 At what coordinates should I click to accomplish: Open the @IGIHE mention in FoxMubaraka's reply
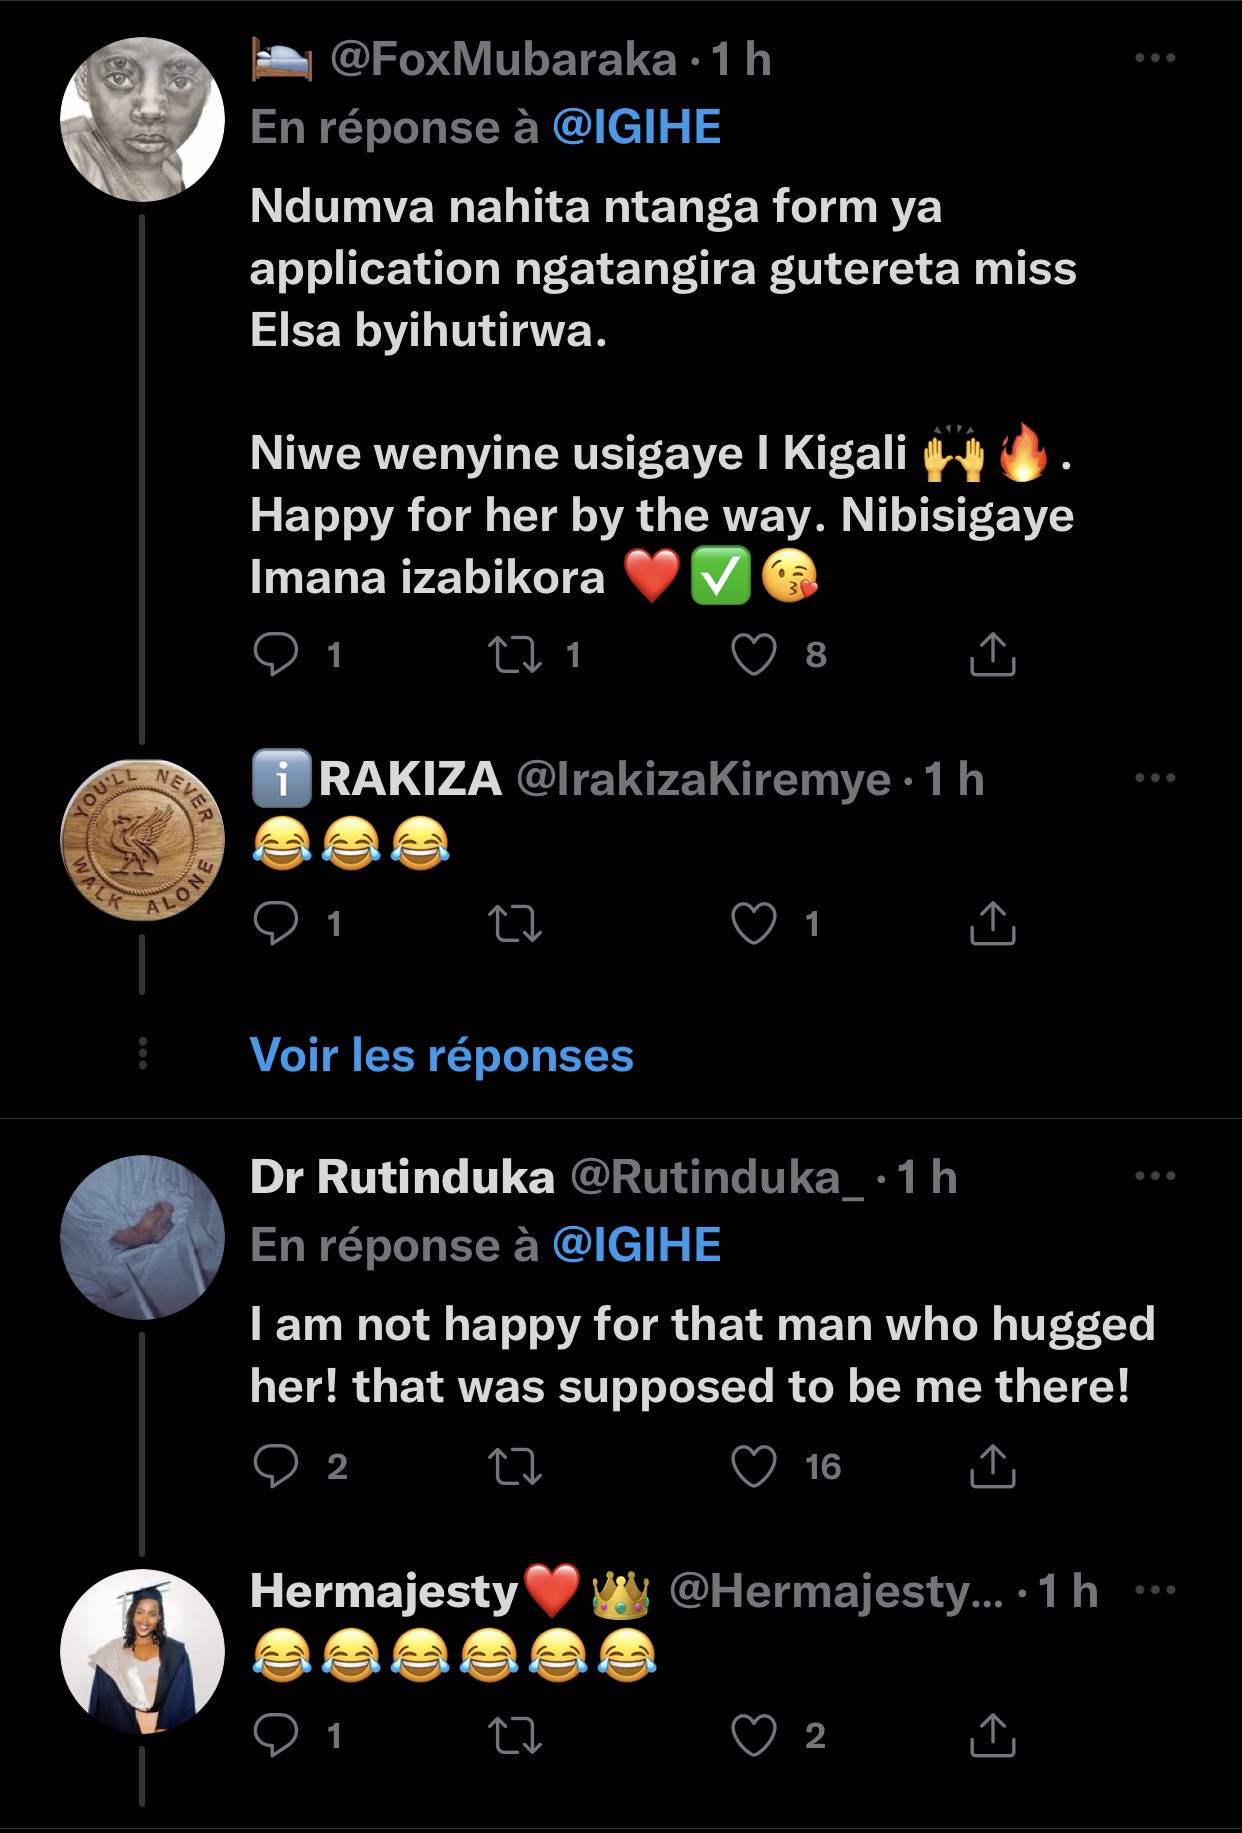coord(636,128)
